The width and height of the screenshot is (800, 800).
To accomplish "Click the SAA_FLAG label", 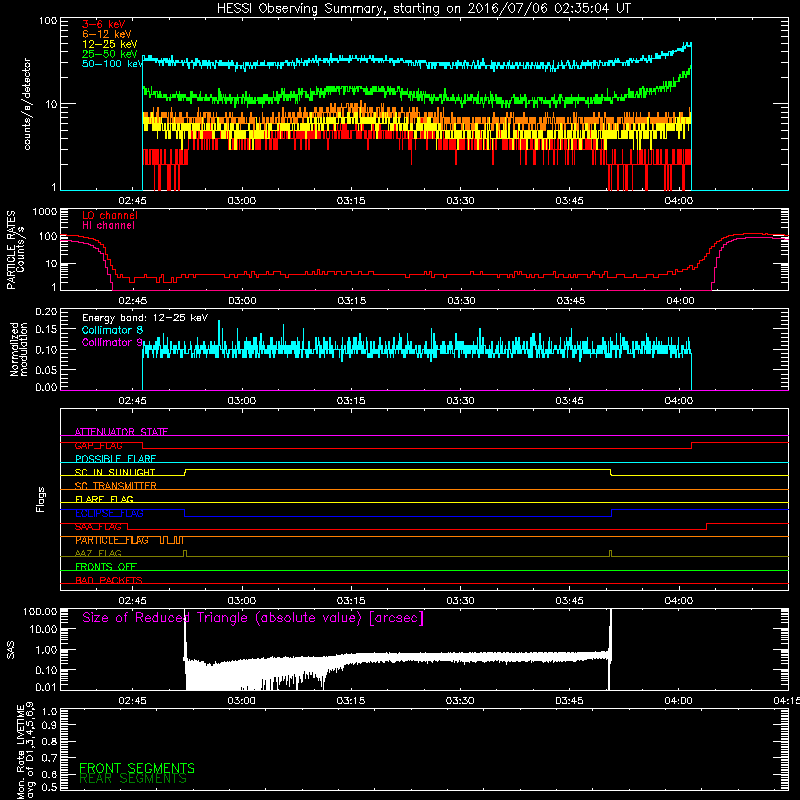I will coord(98,527).
